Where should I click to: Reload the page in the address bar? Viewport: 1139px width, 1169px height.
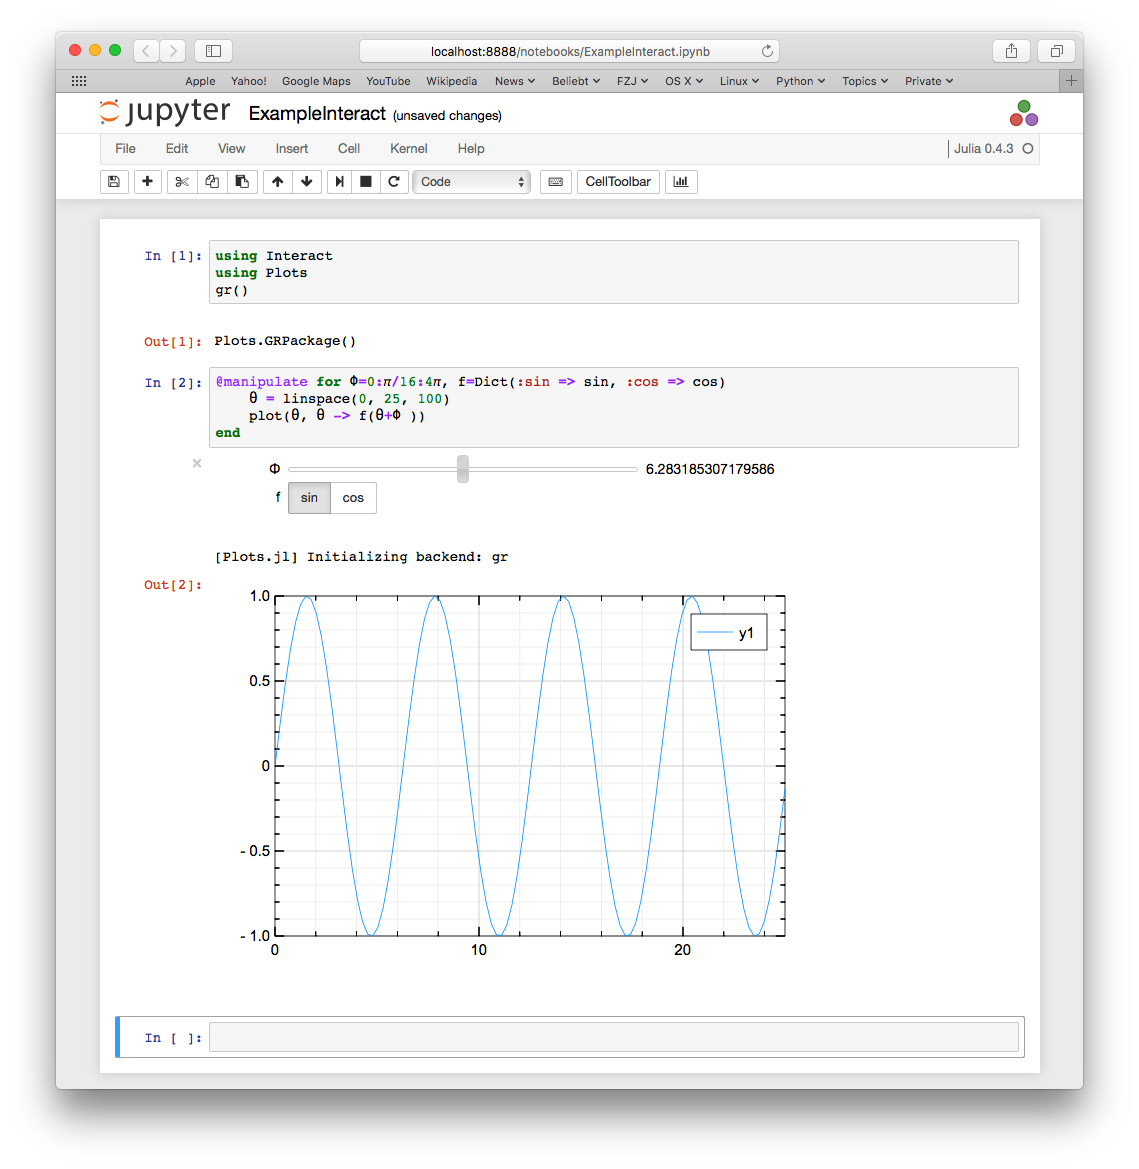tap(767, 51)
